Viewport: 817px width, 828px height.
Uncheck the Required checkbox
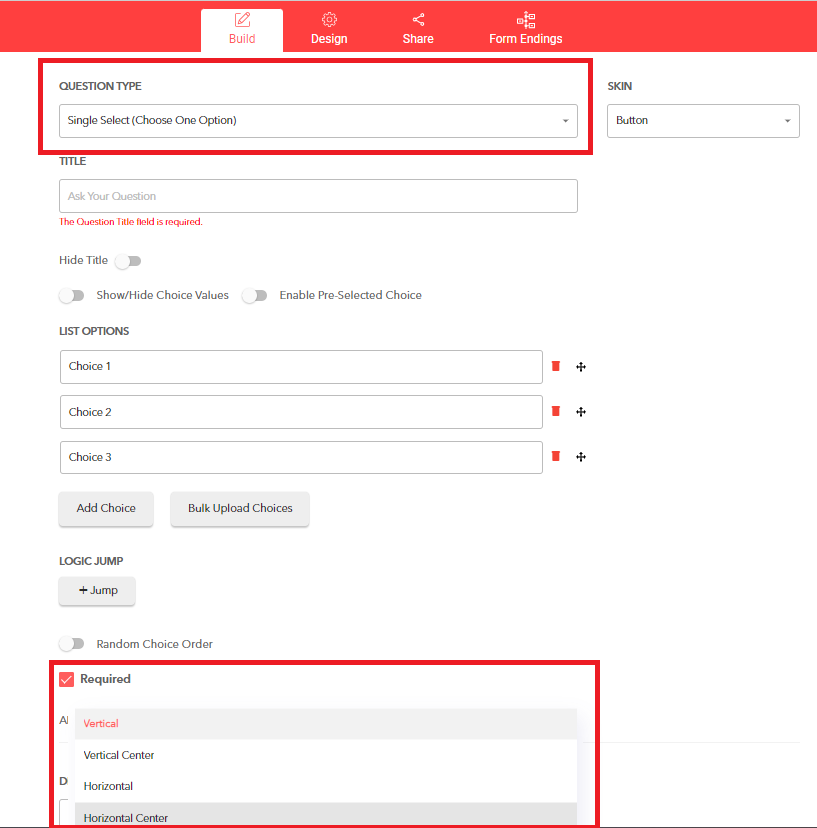[x=67, y=679]
